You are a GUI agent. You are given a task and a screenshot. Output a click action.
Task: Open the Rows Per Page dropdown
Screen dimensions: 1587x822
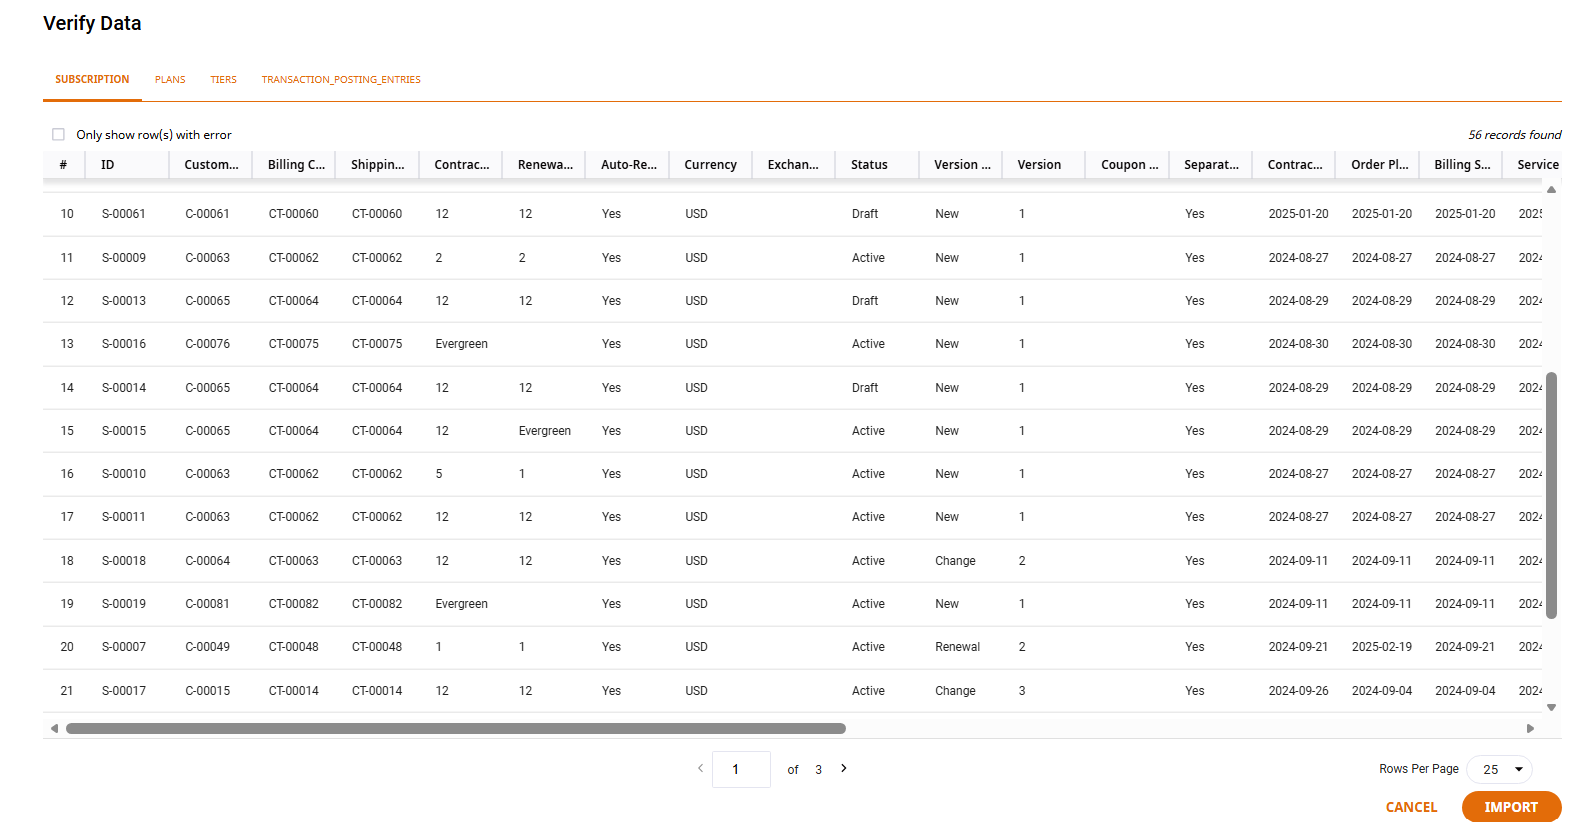[x=1499, y=769]
